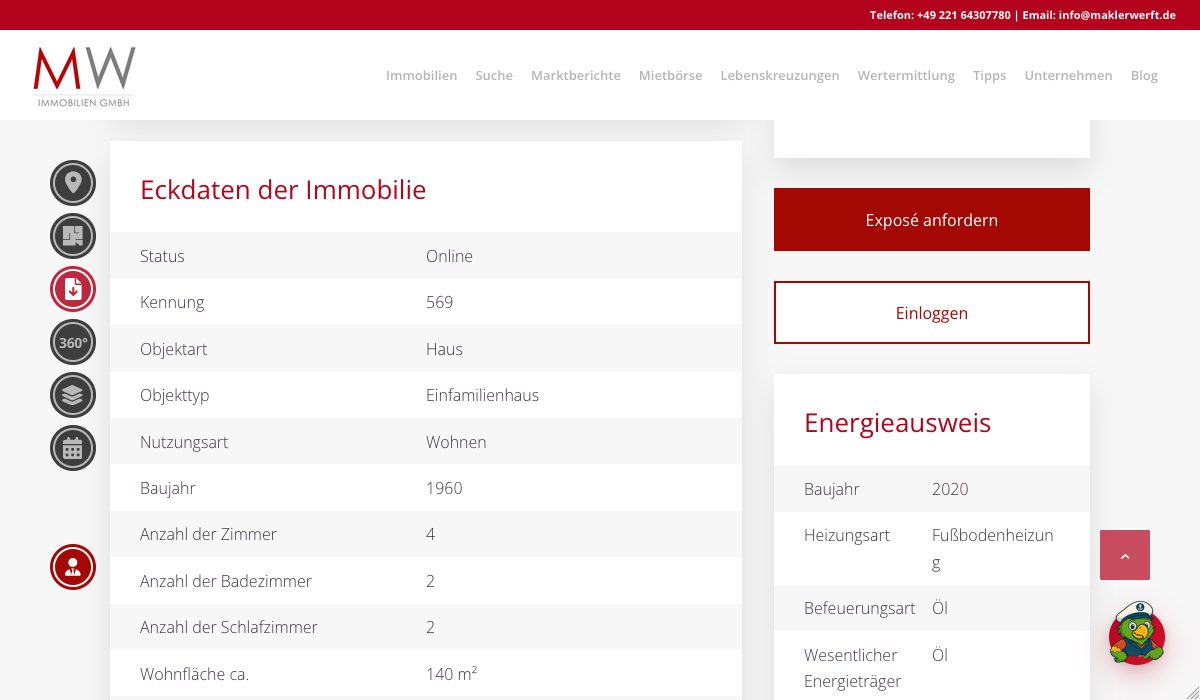Click the Wesentlicher Energieträger label
The image size is (1200, 700).
pyautogui.click(x=852, y=668)
